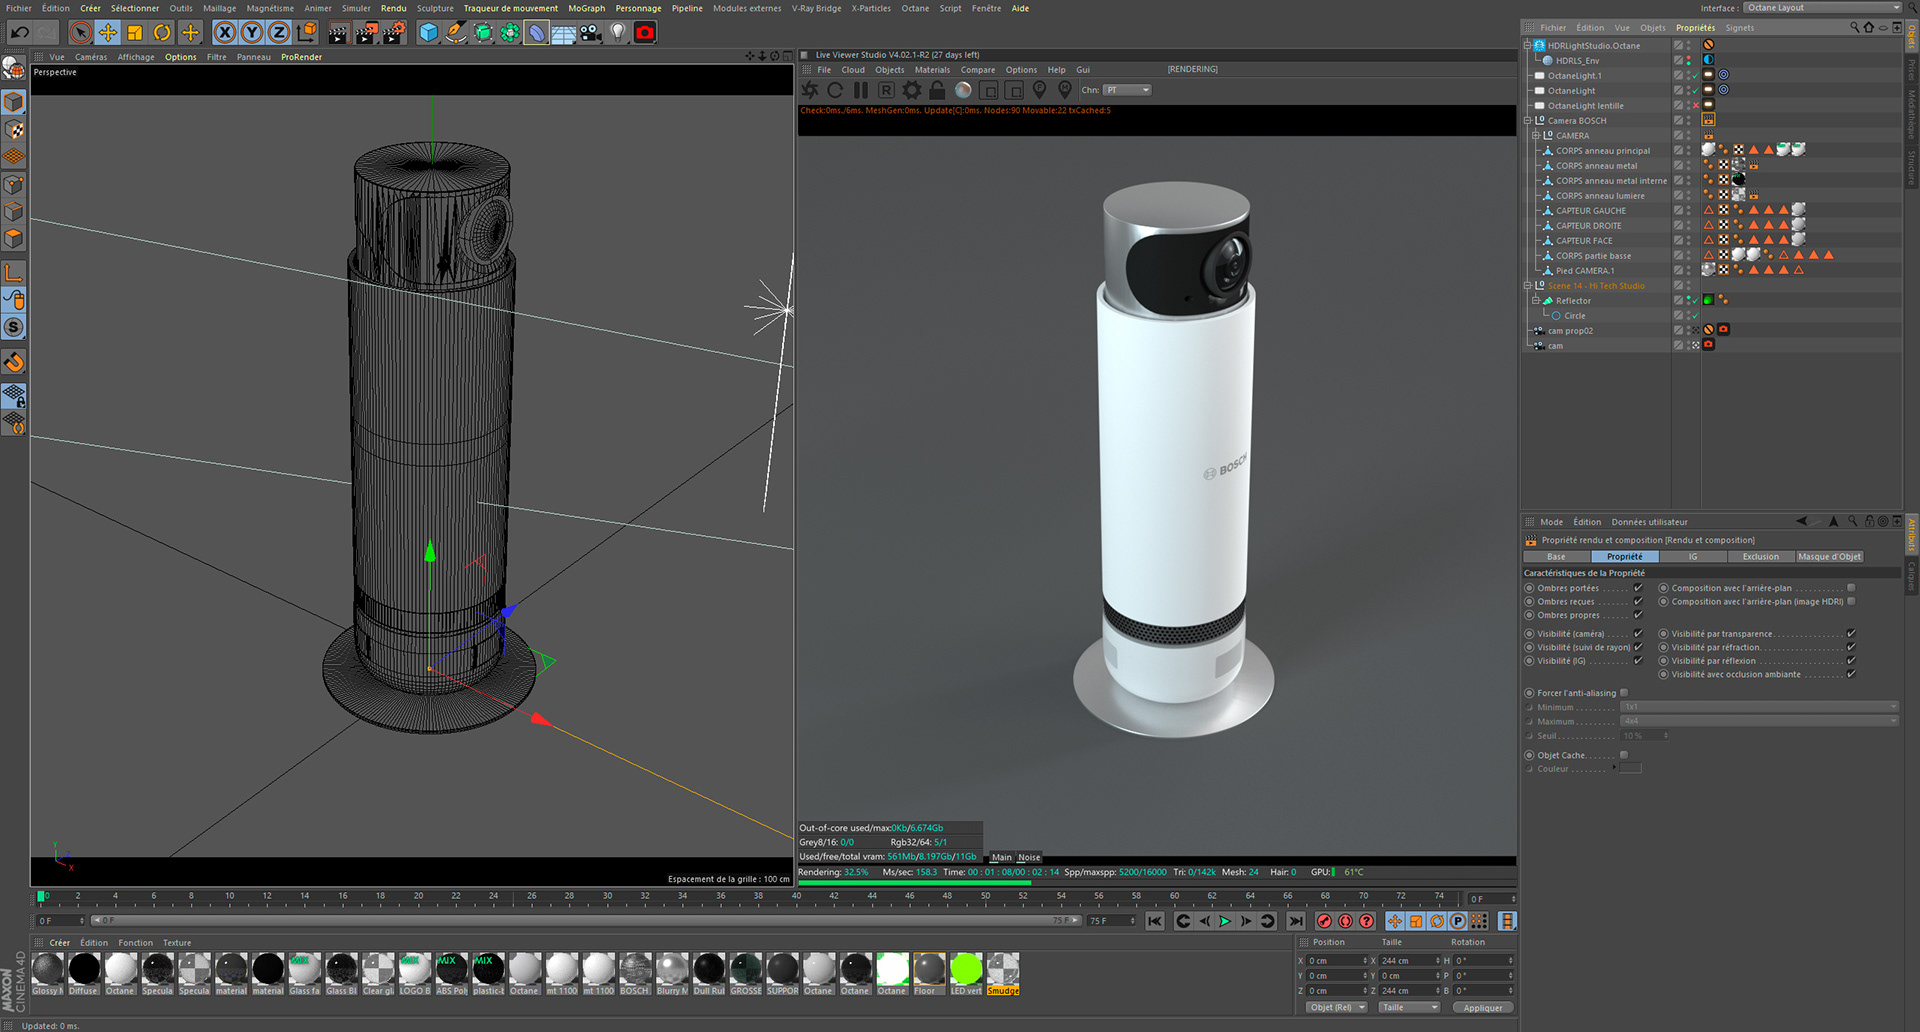Enable Forcer l'anti-aliasing checkbox
The height and width of the screenshot is (1032, 1920).
pos(1624,693)
